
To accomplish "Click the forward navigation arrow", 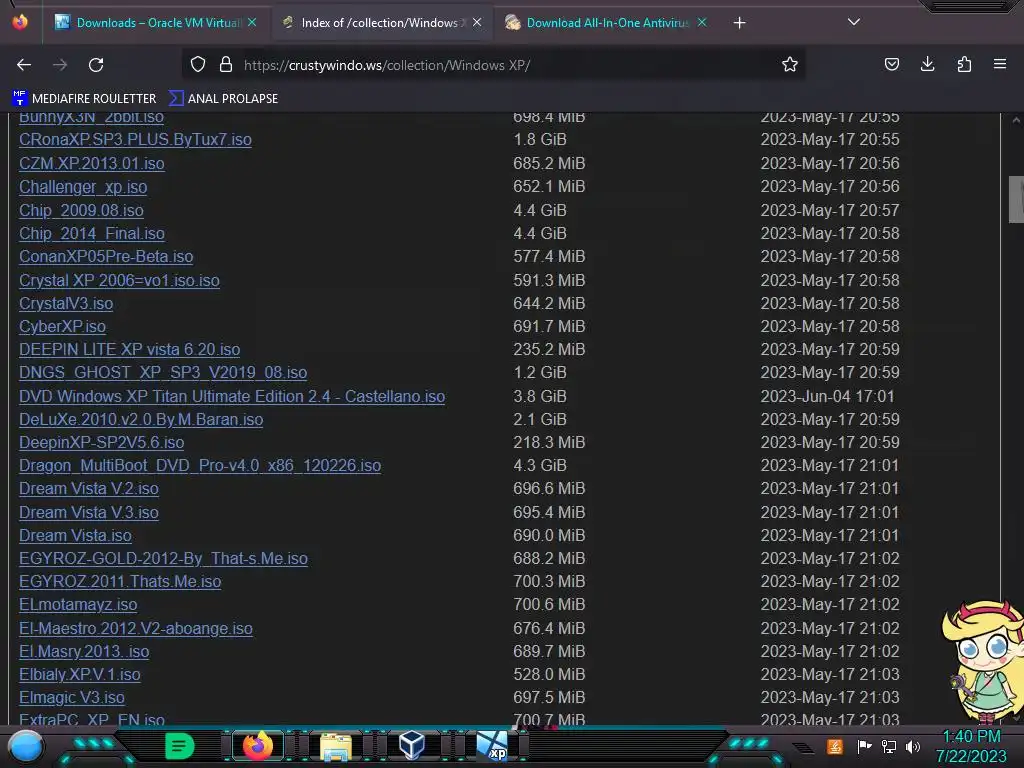I will (x=60, y=65).
